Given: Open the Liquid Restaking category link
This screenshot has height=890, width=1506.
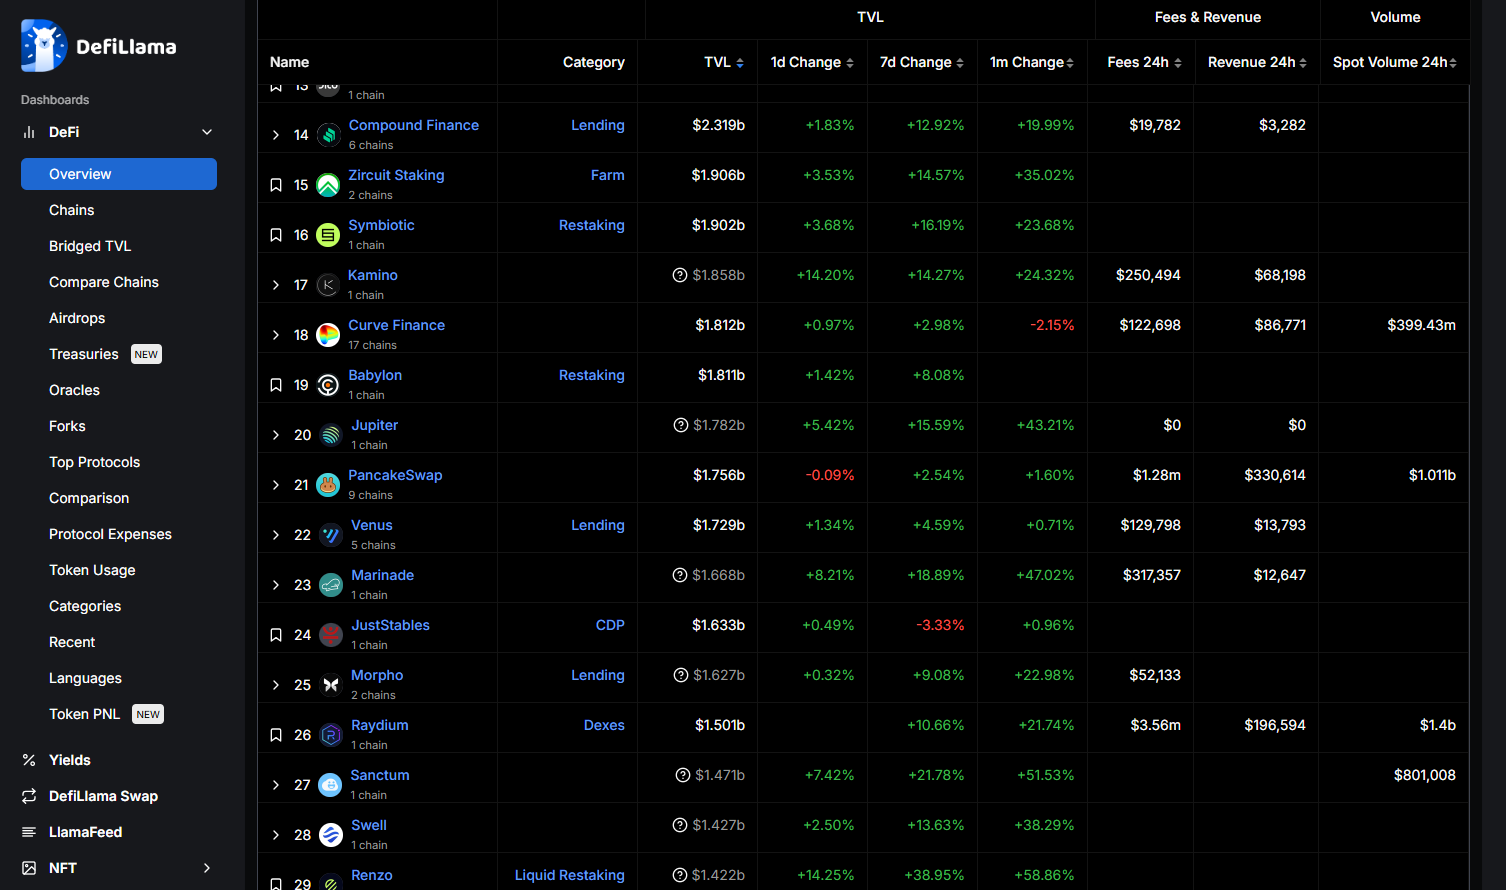Looking at the screenshot, I should click(x=570, y=875).
